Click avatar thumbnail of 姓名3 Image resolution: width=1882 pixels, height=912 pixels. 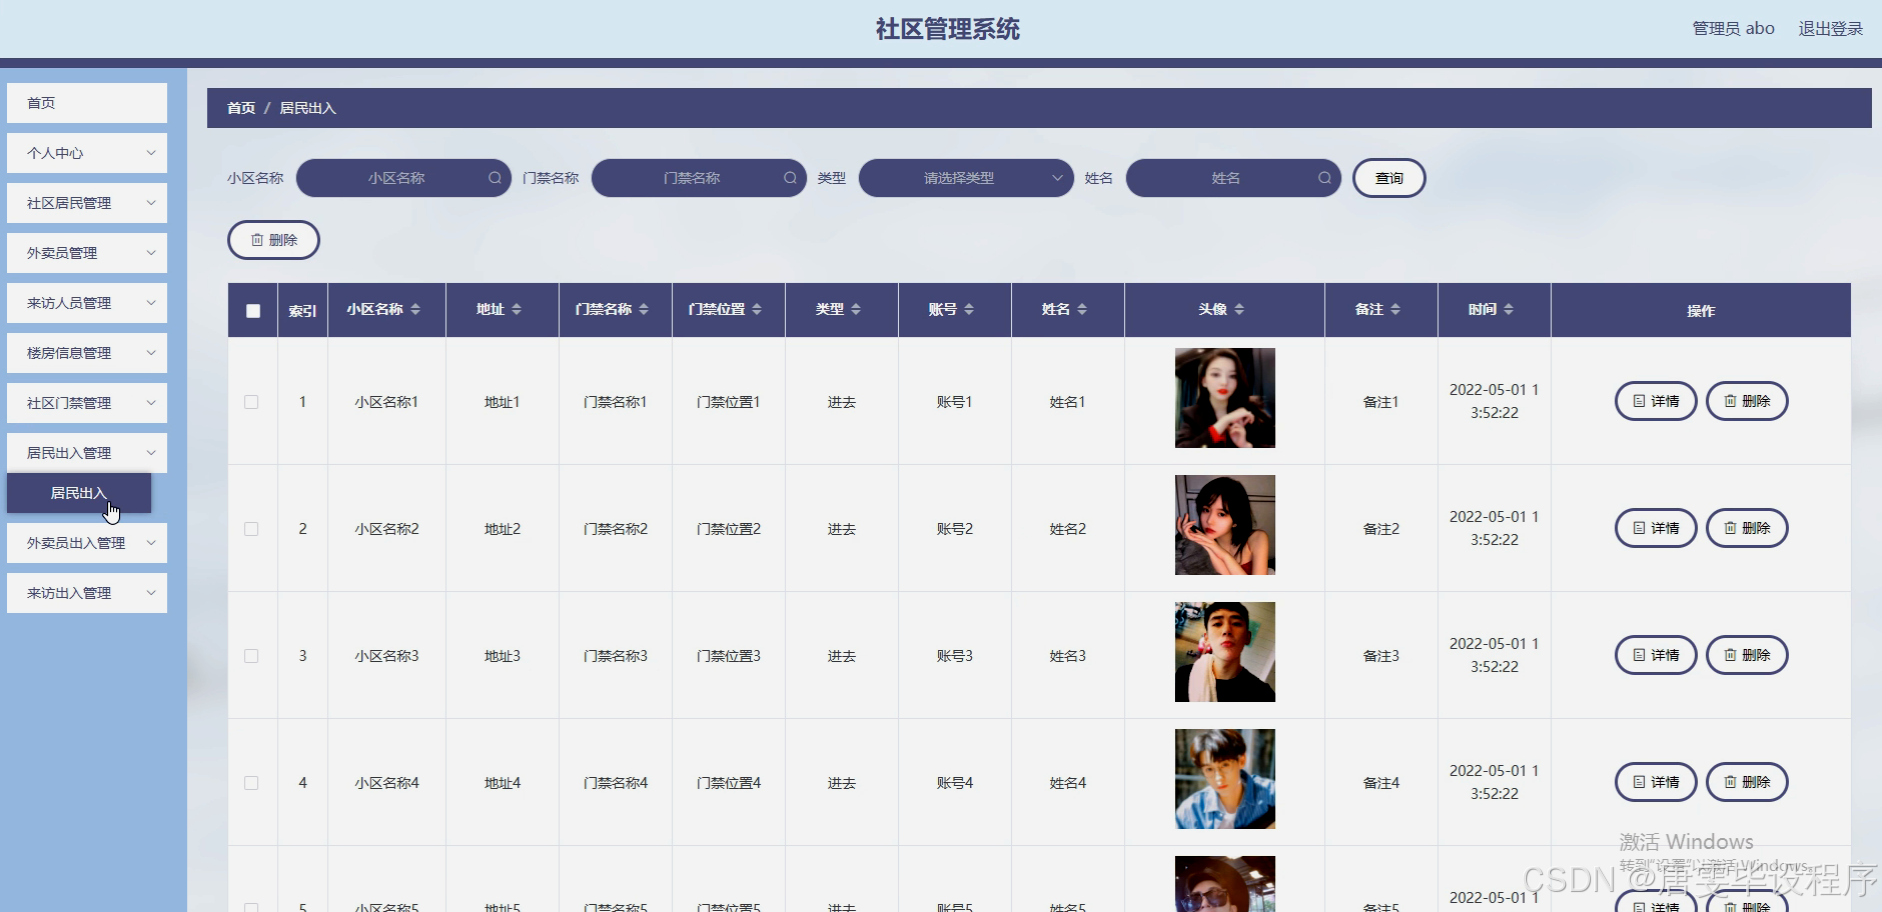[x=1225, y=652]
